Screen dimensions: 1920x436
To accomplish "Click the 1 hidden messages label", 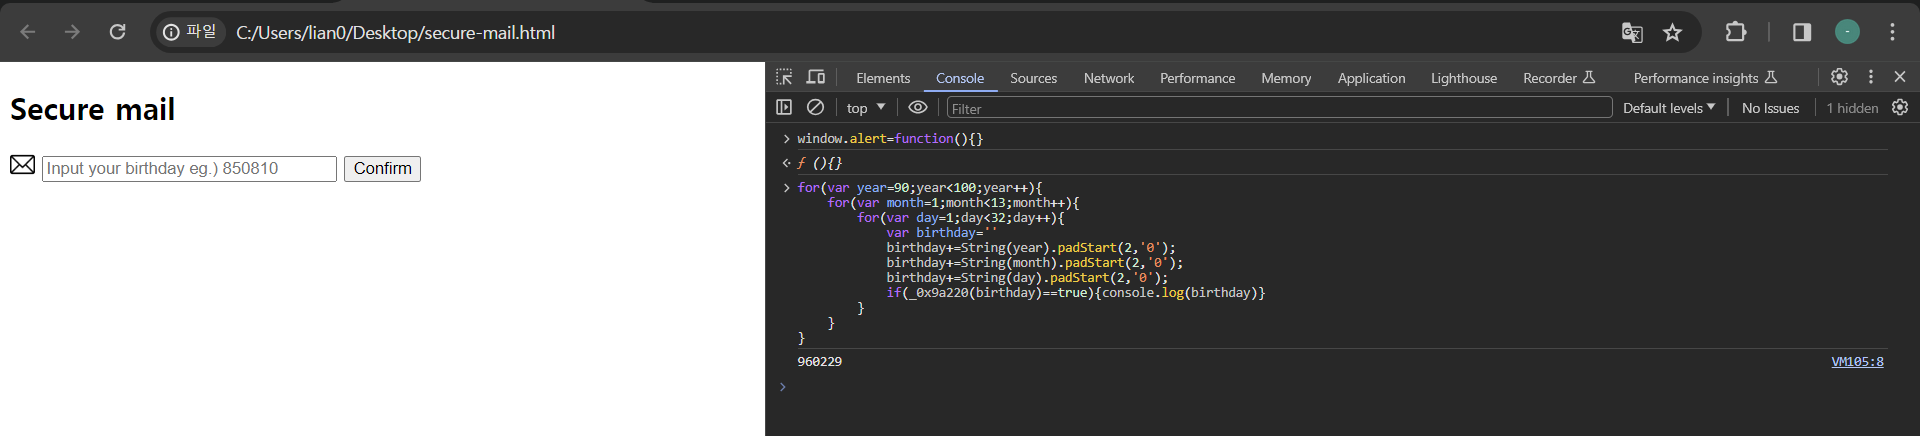I will [x=1852, y=108].
